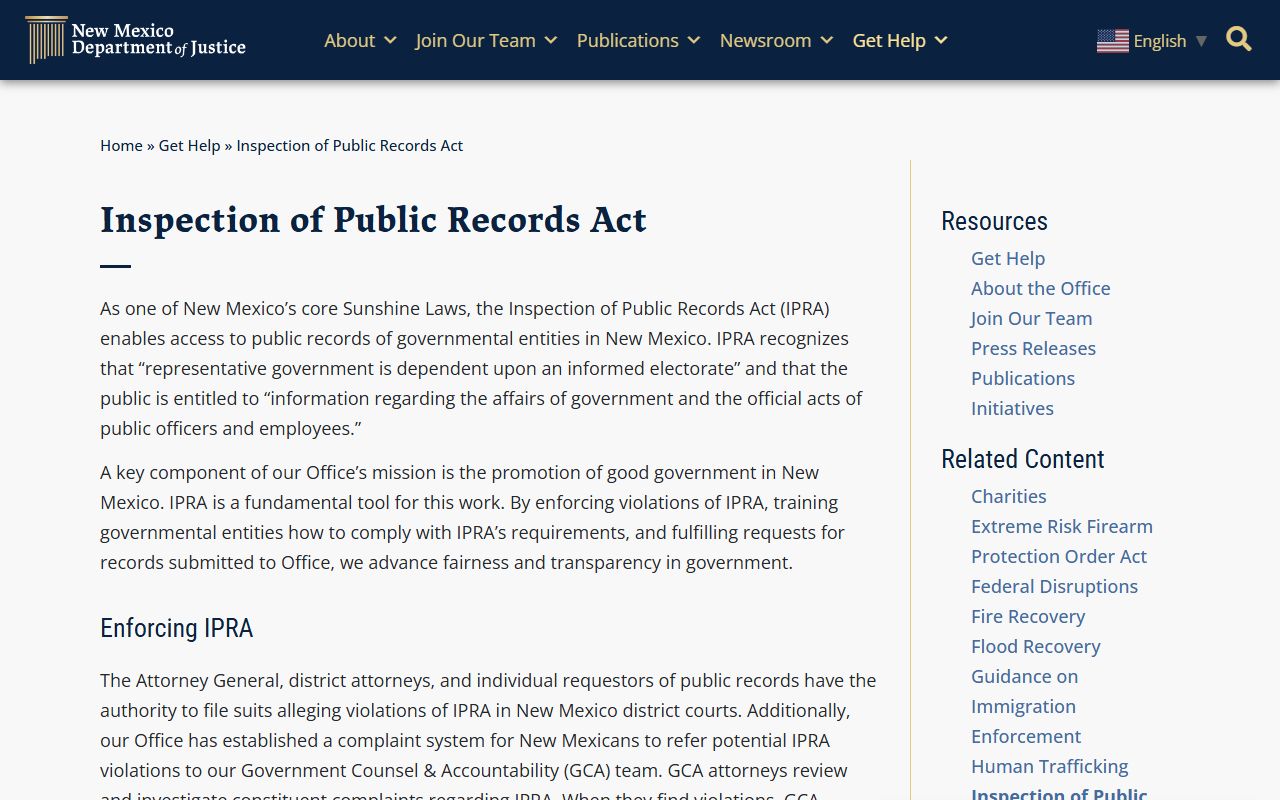Viewport: 1280px width, 800px height.
Task: Select English language label in header
Action: [x=1160, y=41]
